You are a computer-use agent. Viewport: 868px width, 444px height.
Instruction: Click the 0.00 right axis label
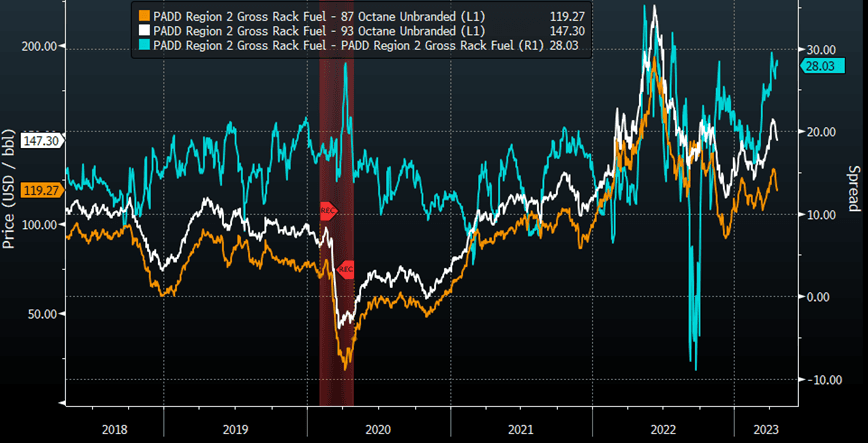pos(817,297)
